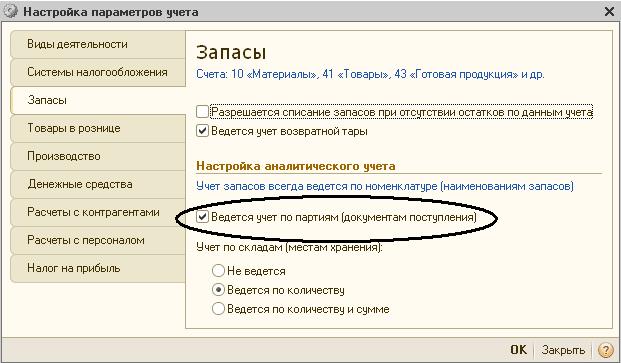This screenshot has height=363, width=621.
Task: Close the accounting settings dialog window
Action: (x=610, y=12)
